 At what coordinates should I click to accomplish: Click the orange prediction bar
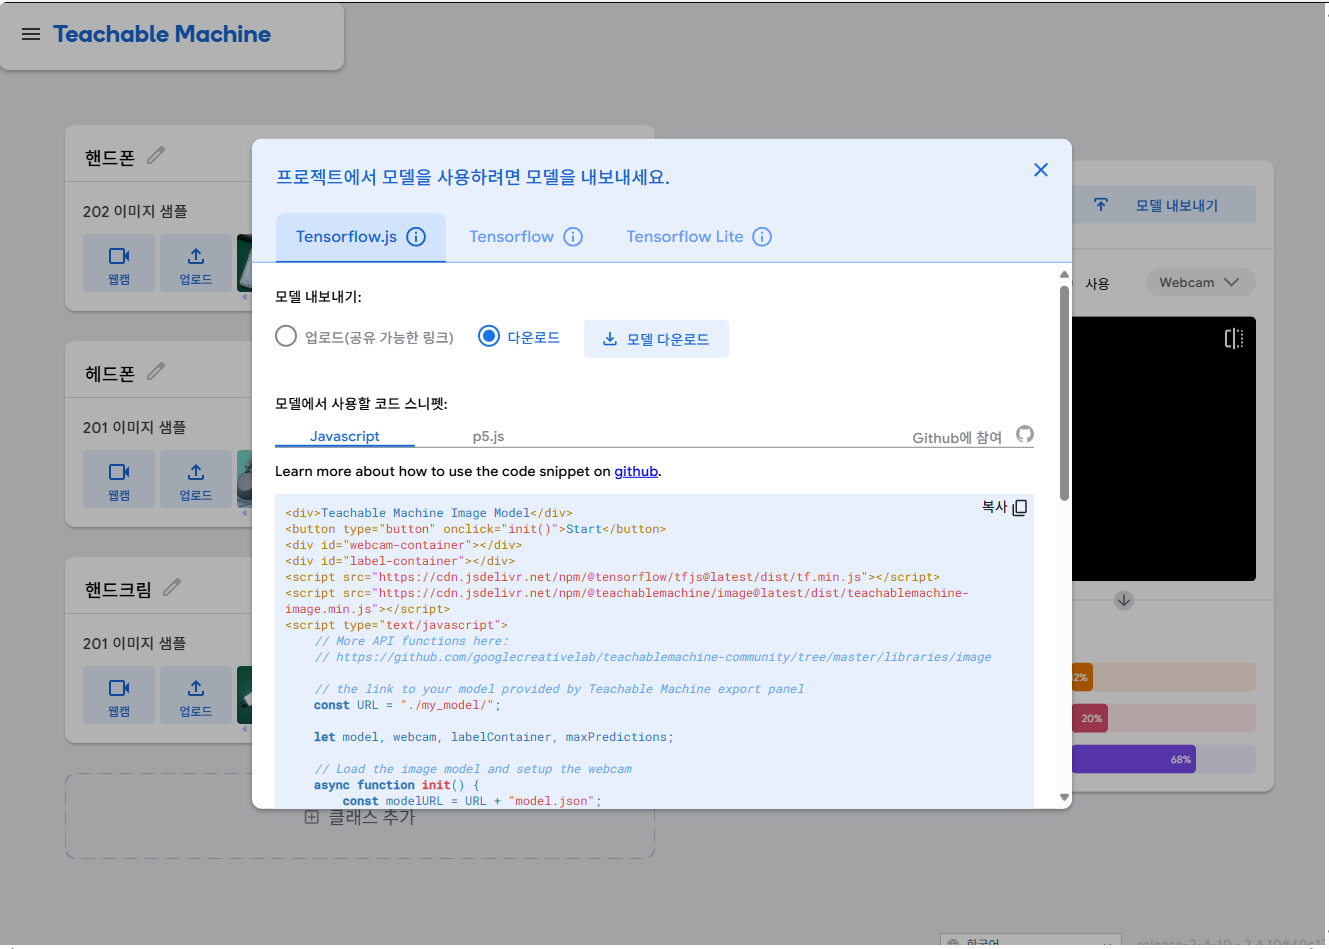[1082, 677]
